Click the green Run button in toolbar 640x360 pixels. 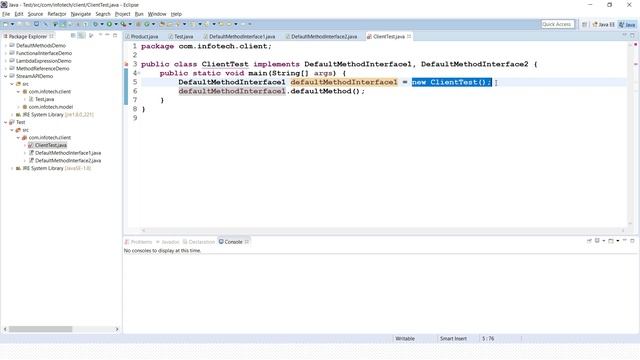pos(109,24)
